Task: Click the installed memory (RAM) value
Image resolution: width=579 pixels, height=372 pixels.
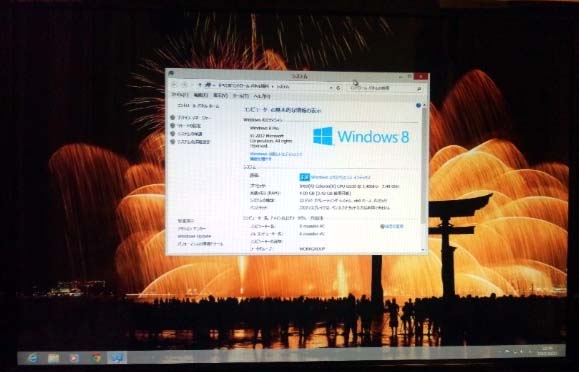Action: (x=325, y=193)
